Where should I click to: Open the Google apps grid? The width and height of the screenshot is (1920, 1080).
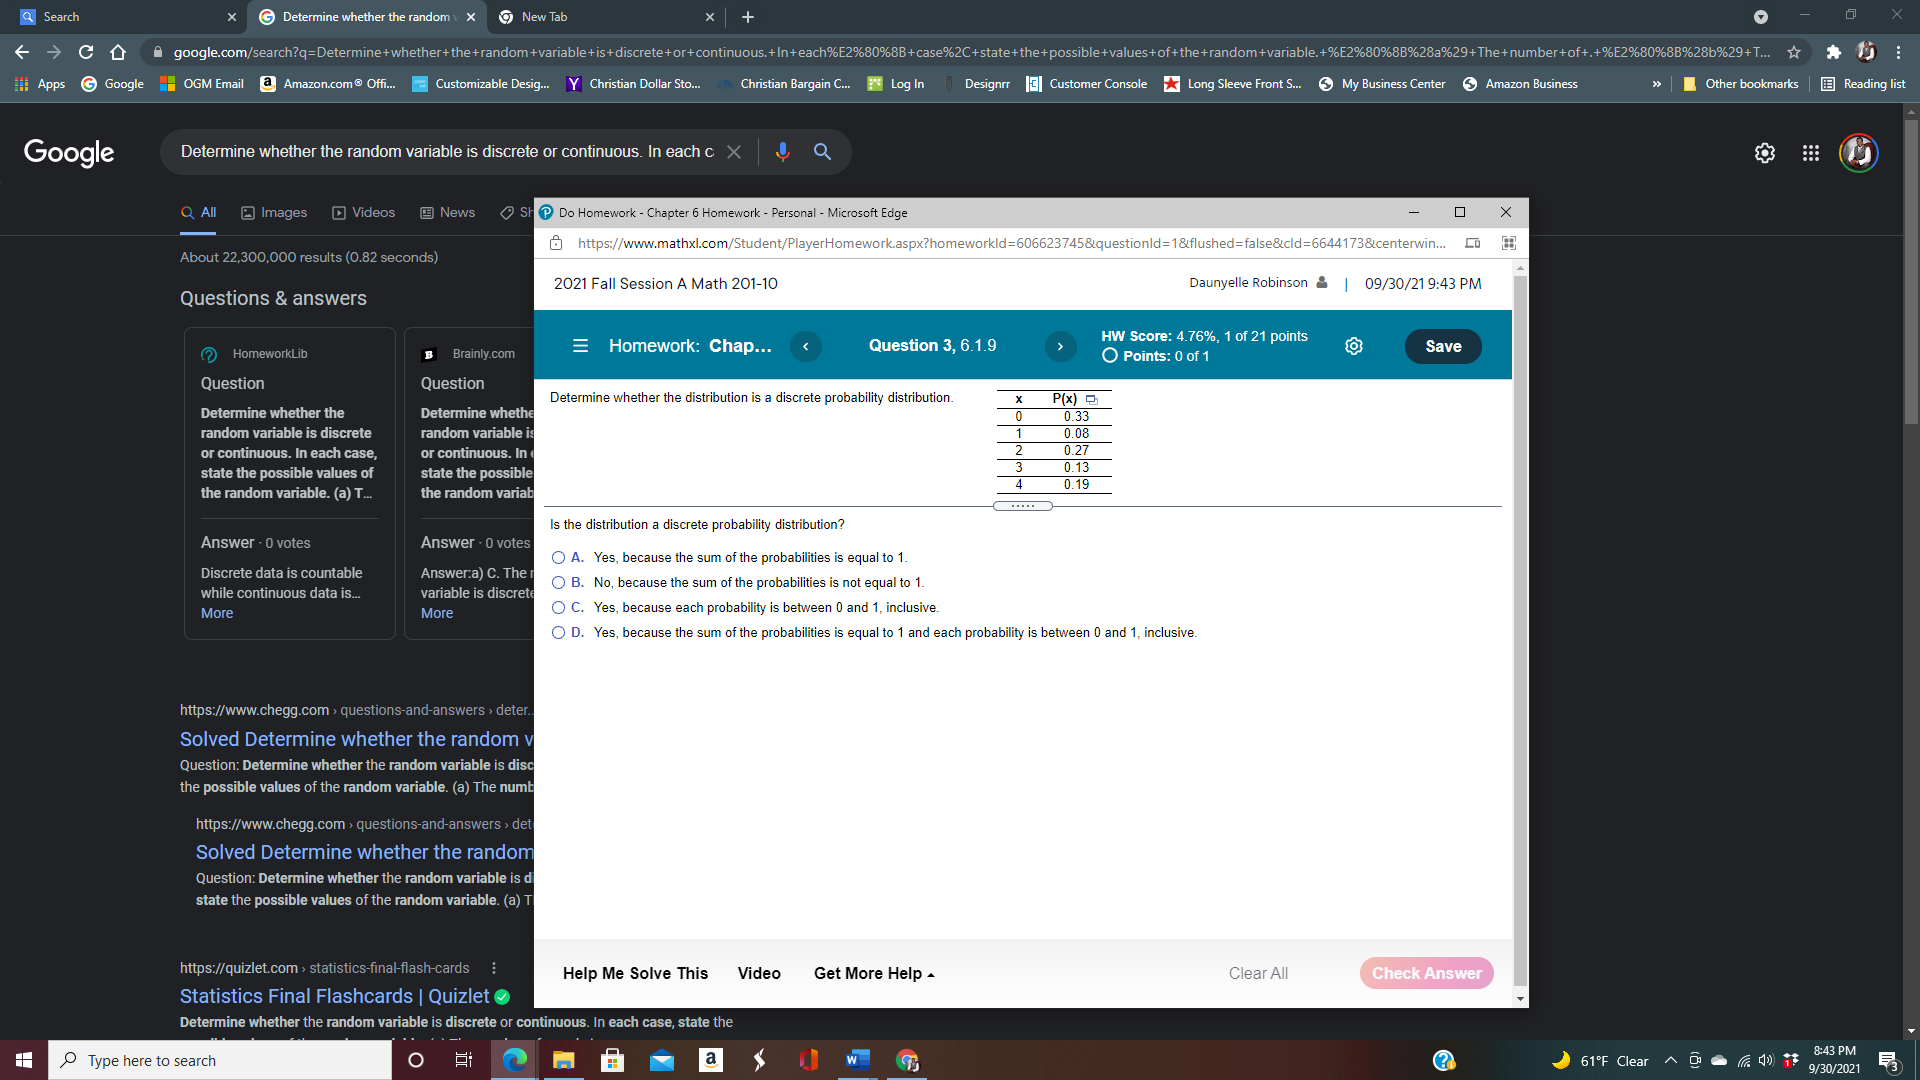pos(1810,153)
